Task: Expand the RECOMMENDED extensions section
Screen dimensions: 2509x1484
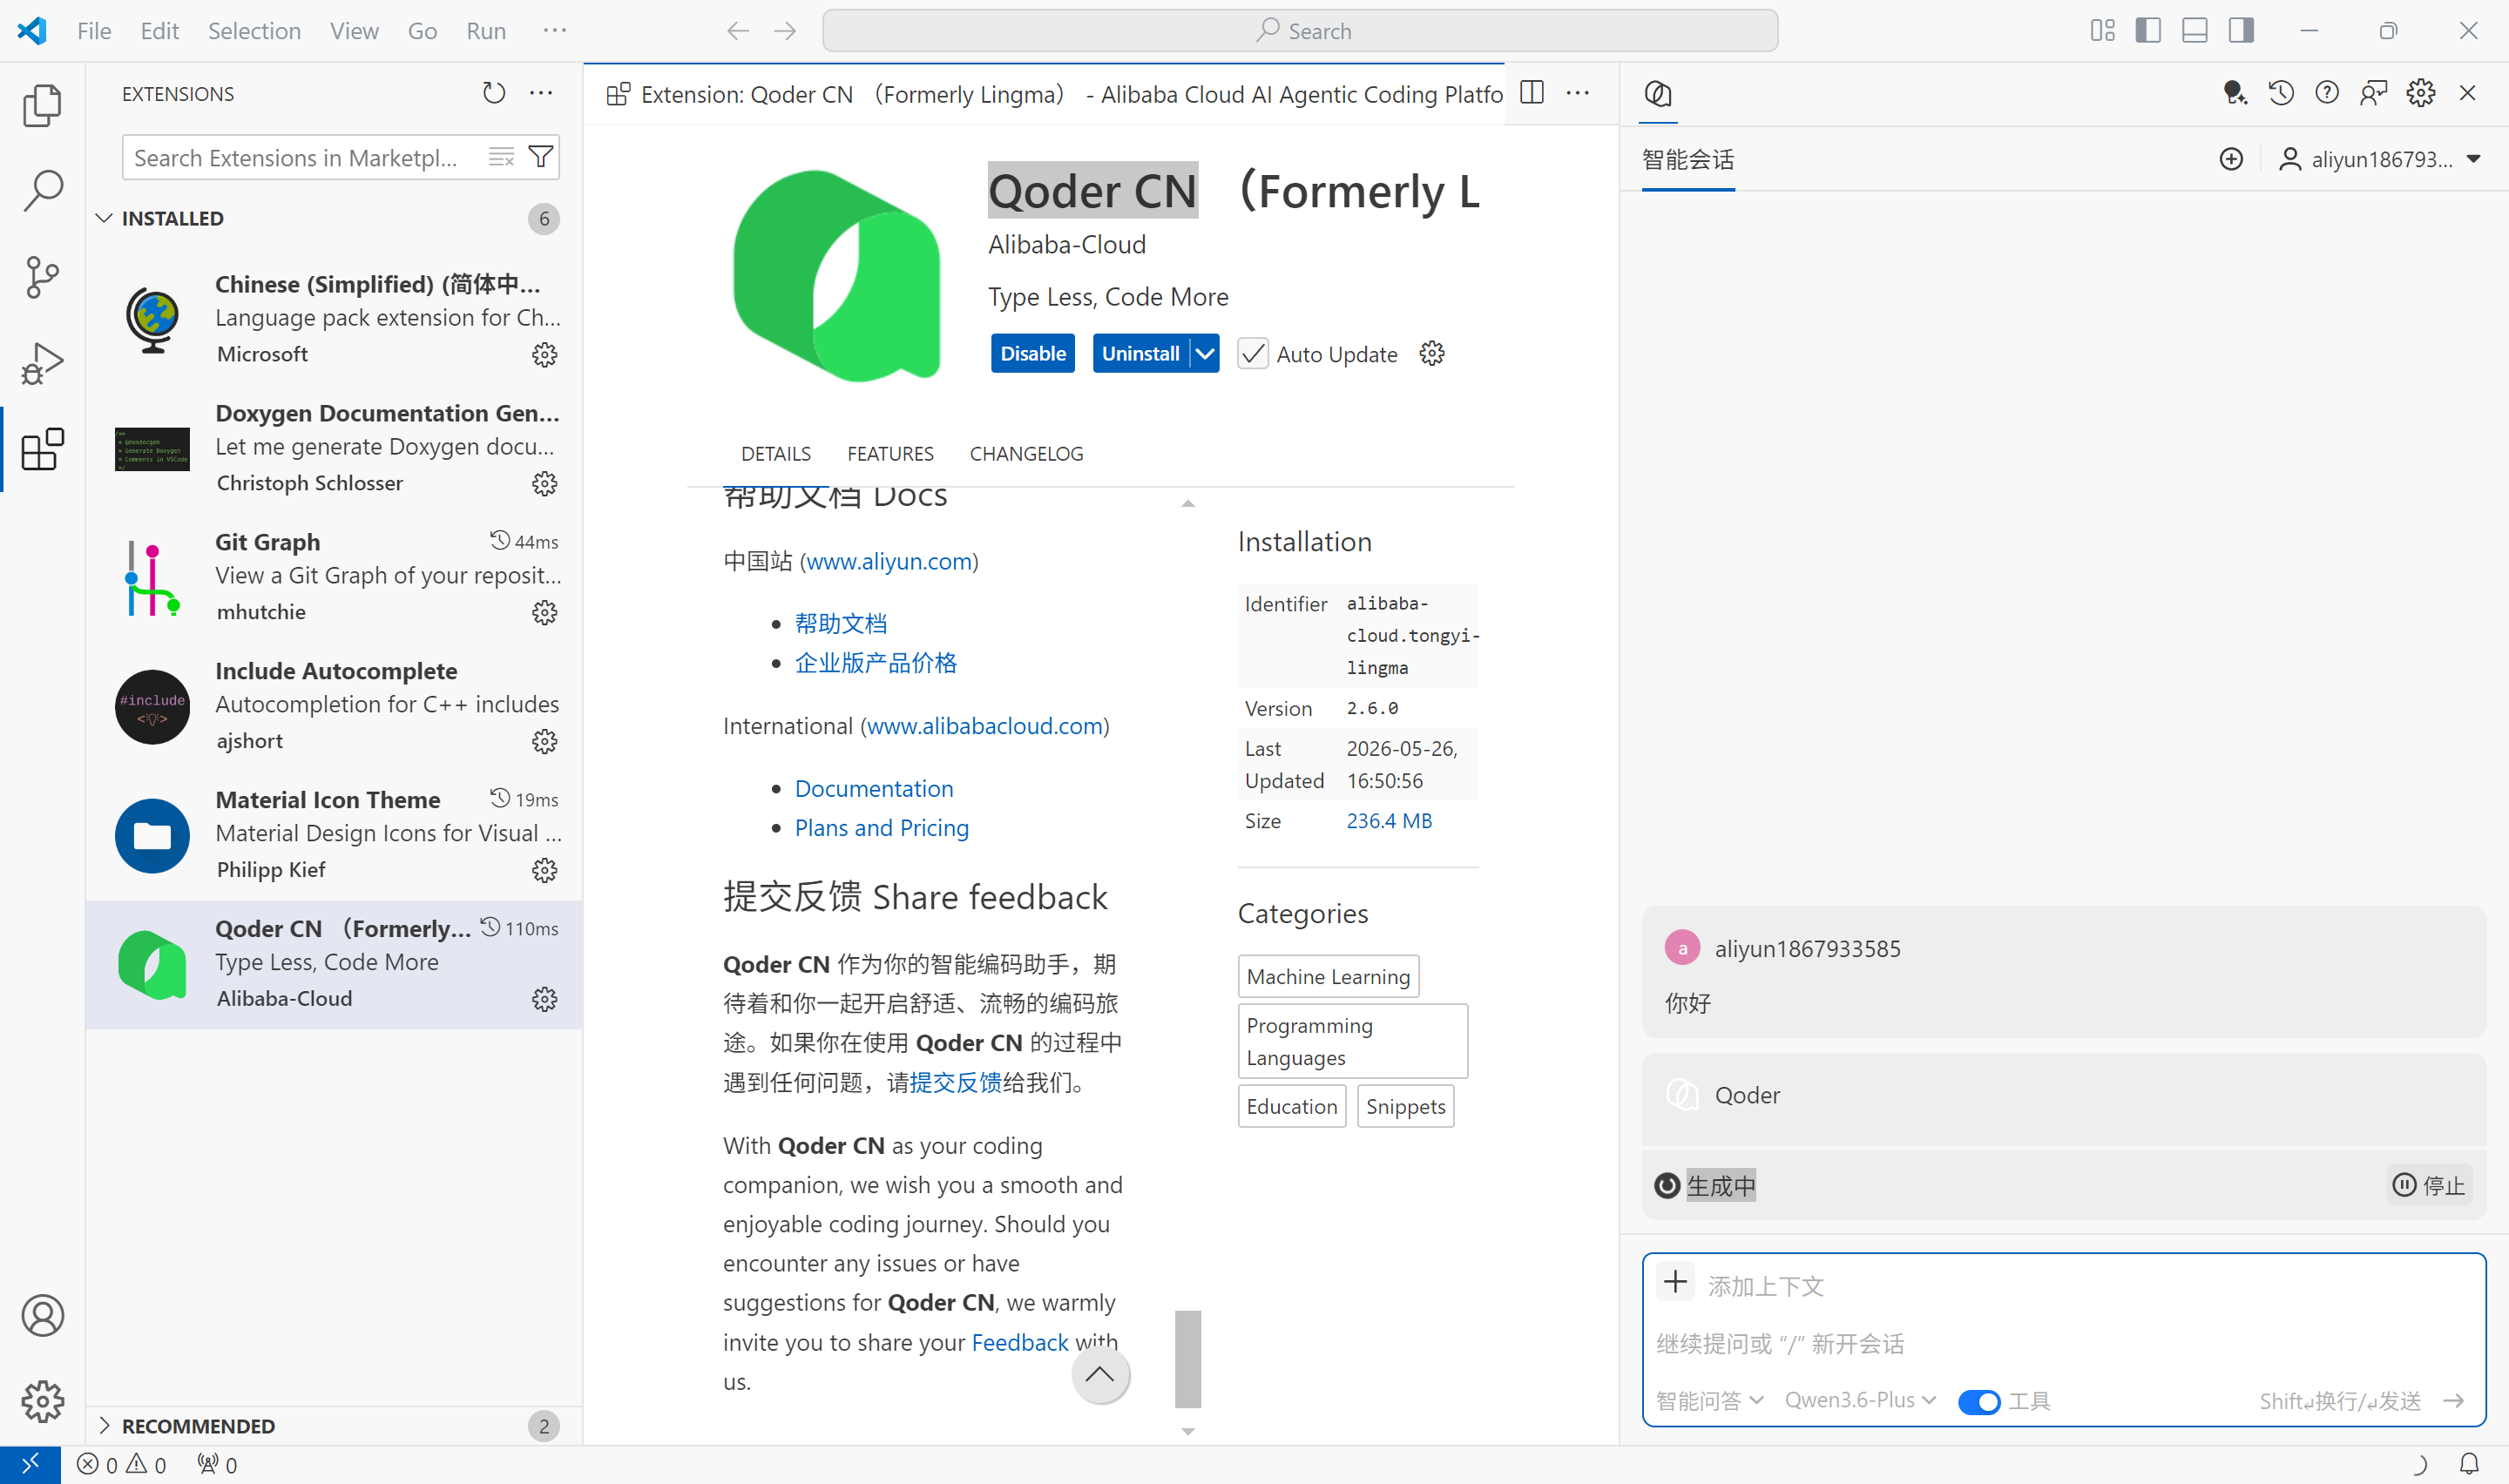Action: click(x=334, y=1426)
